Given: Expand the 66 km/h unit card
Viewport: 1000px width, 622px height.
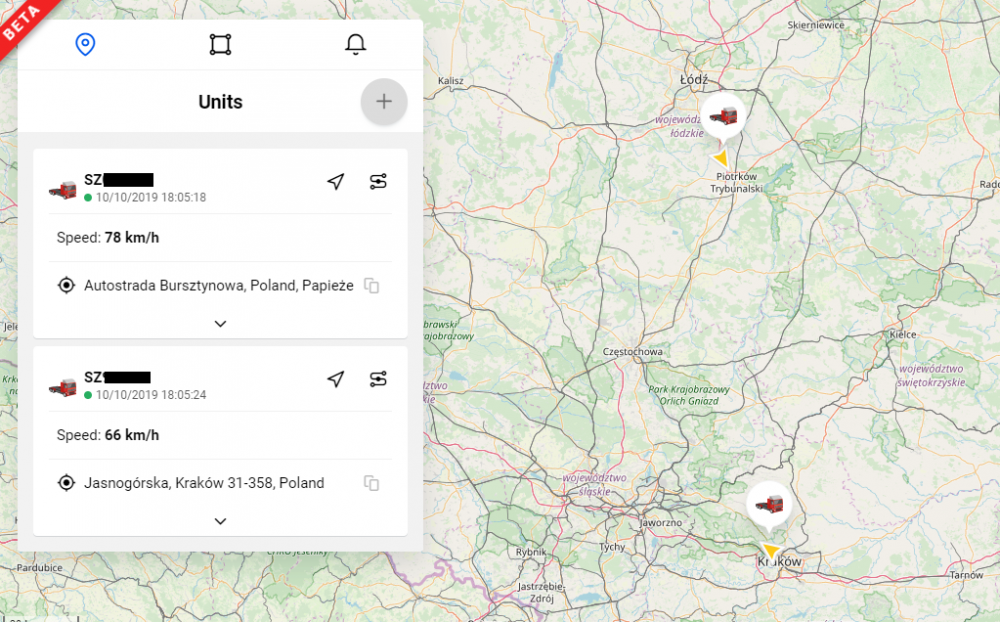Looking at the screenshot, I should click(221, 521).
